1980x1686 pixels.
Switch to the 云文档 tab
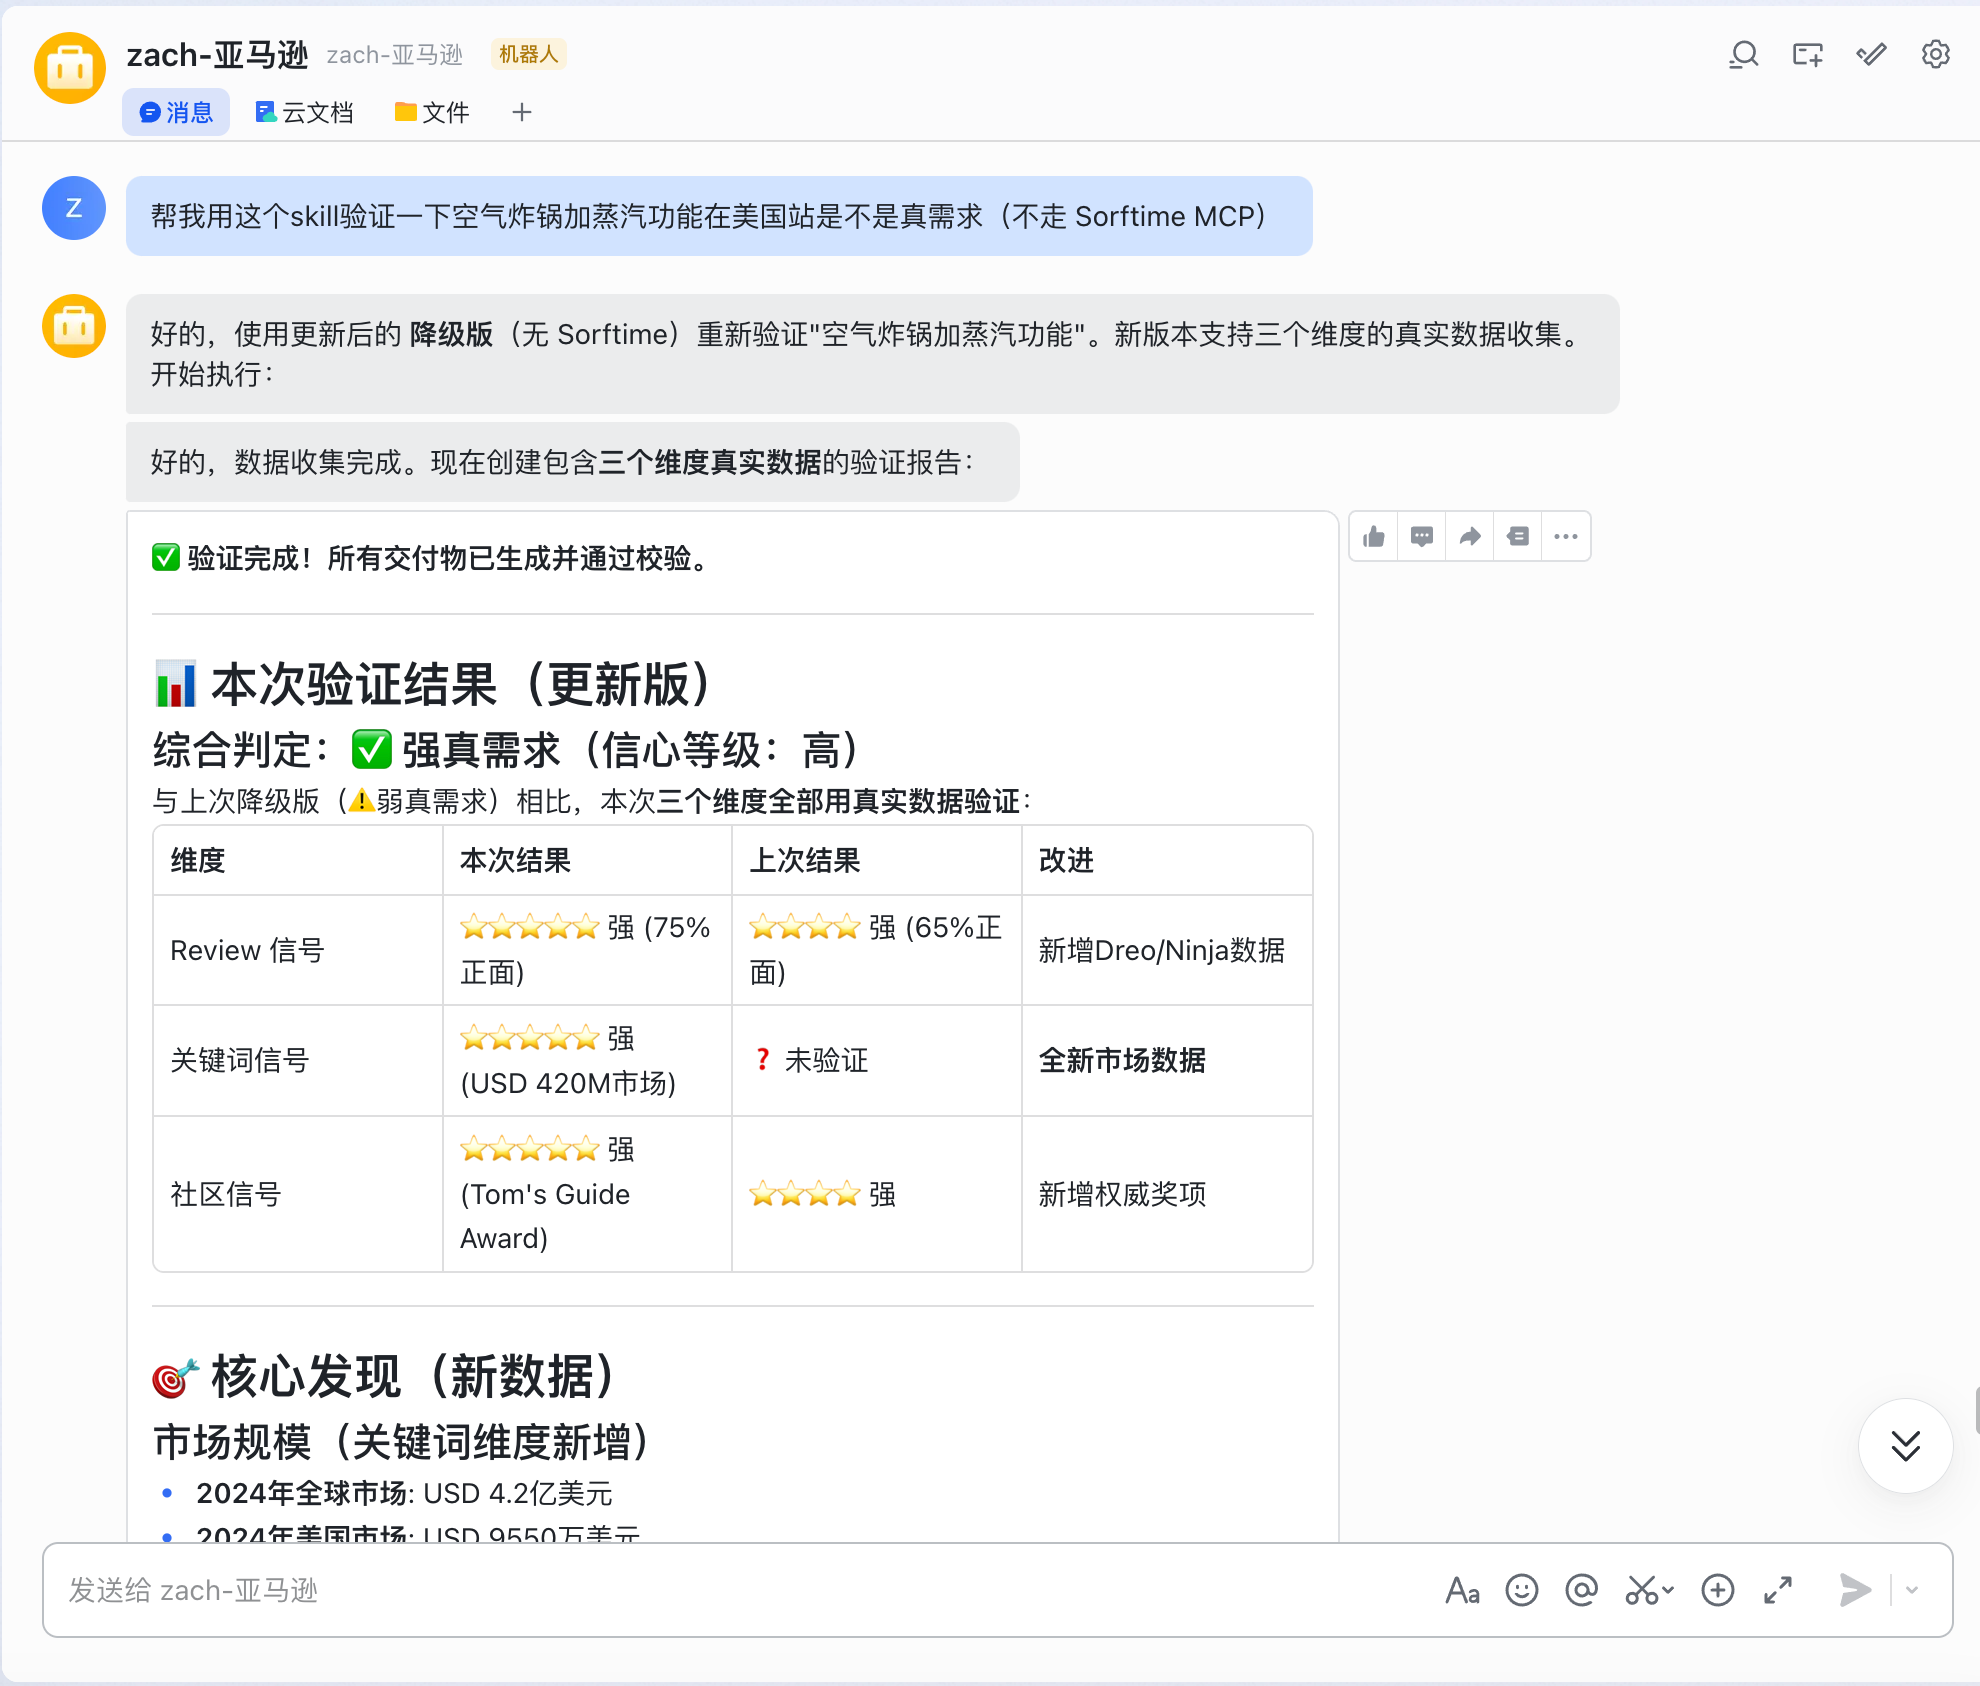[305, 112]
